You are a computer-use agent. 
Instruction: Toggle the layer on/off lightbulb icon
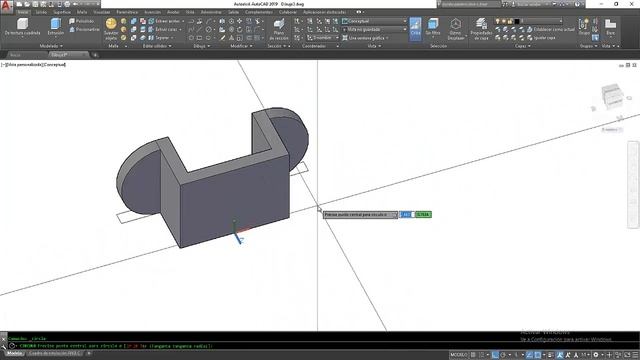497,21
